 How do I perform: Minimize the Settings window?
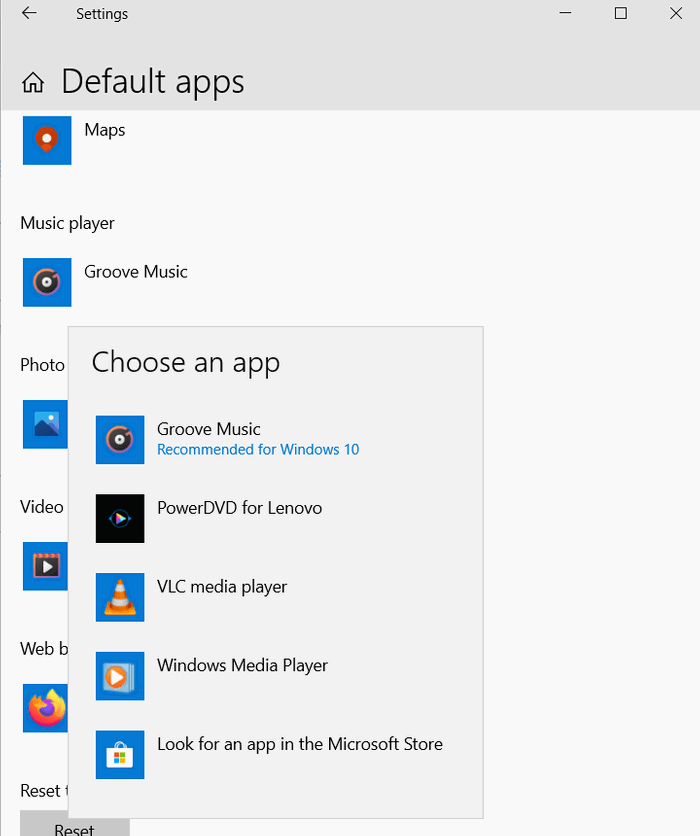tap(565, 13)
